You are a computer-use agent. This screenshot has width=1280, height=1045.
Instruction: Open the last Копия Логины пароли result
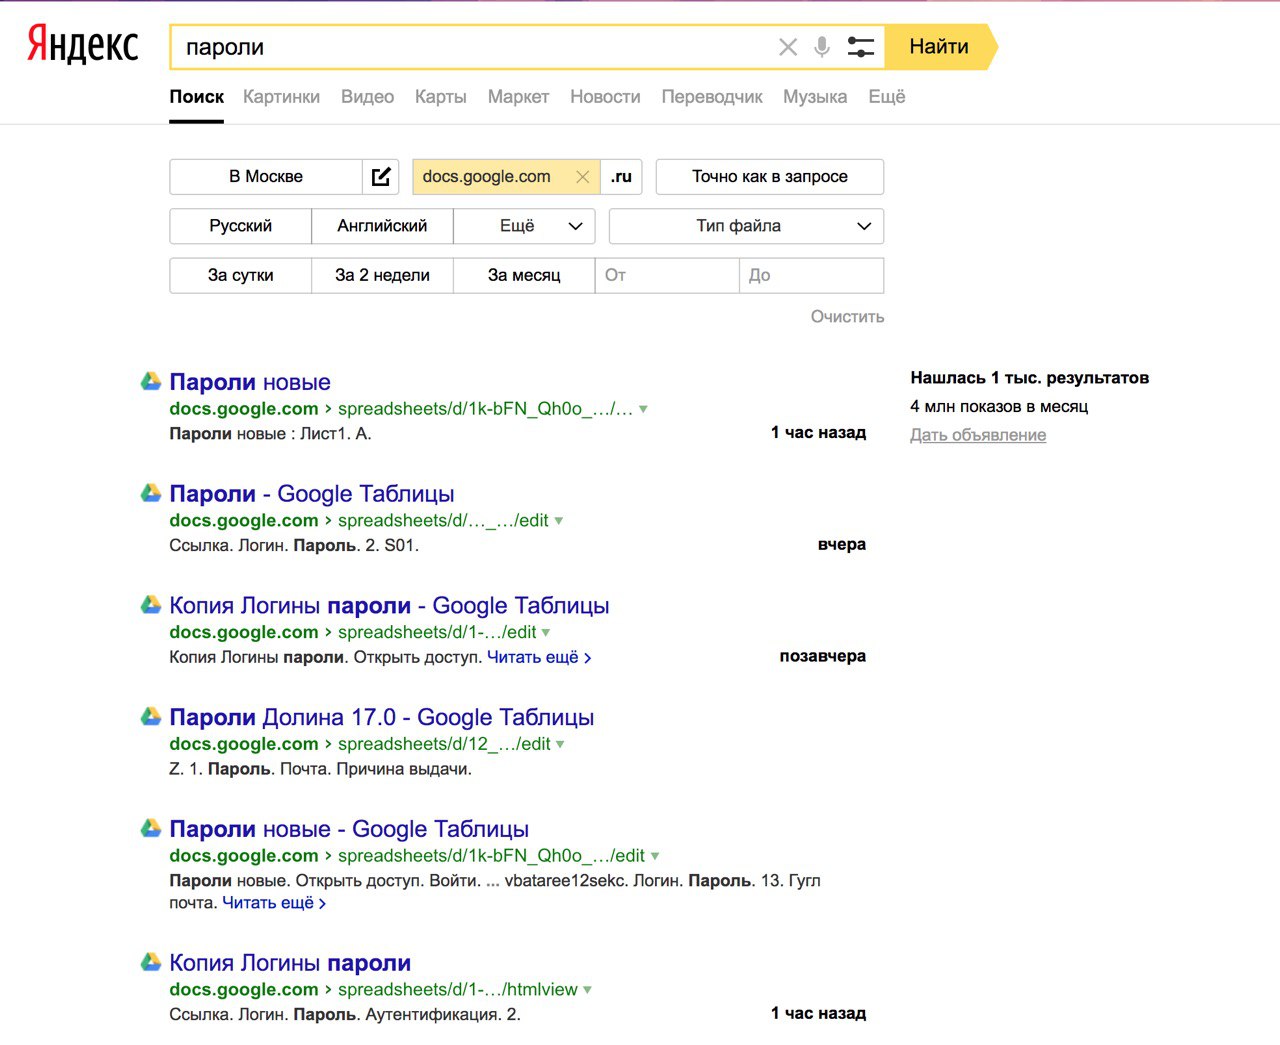point(290,963)
